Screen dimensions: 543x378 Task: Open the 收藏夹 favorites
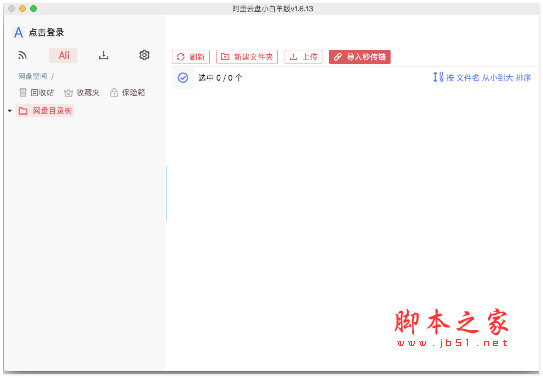pyautogui.click(x=82, y=92)
